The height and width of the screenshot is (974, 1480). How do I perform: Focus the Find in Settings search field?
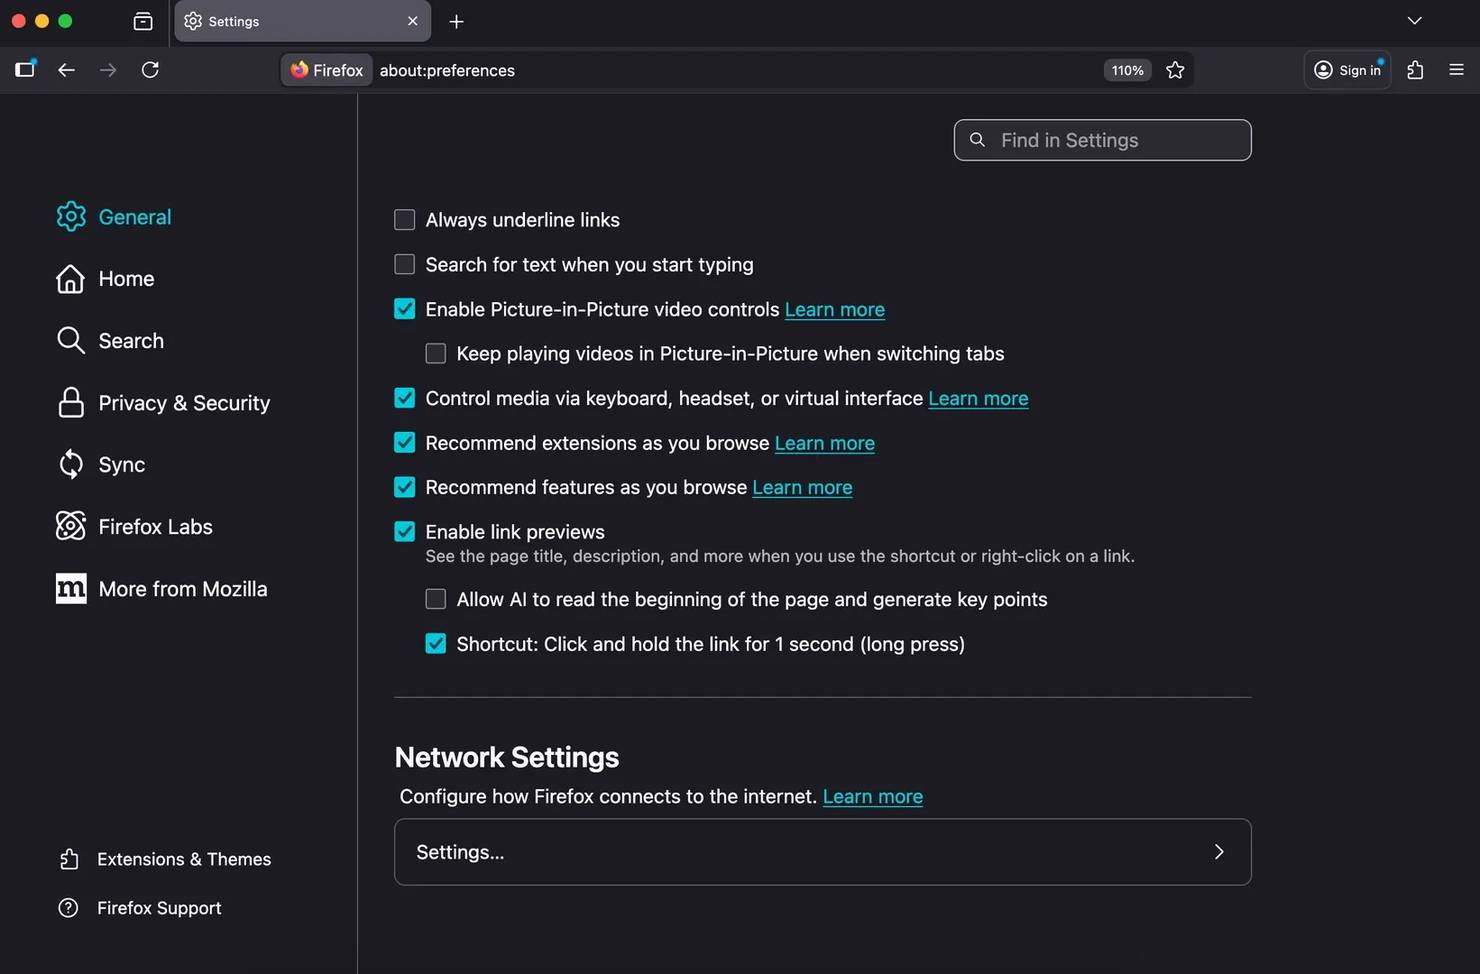(1102, 140)
